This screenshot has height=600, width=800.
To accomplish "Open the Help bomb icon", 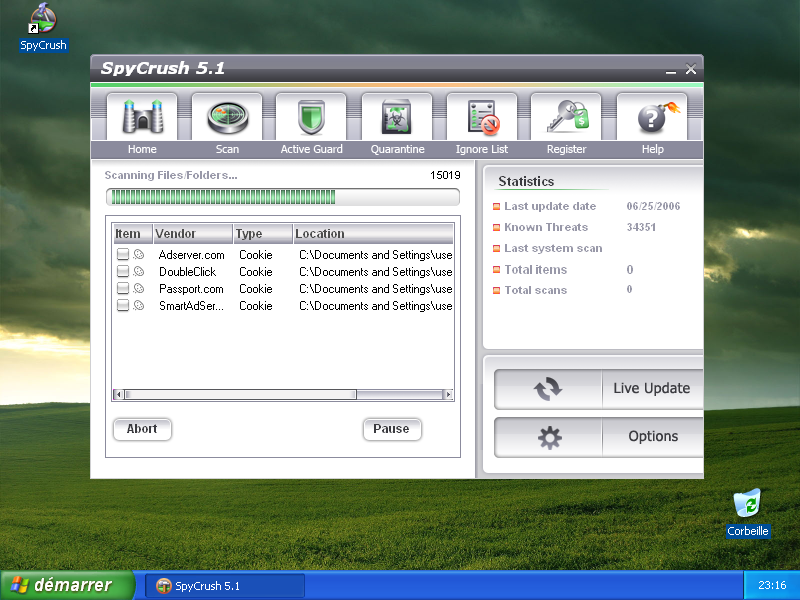I will pos(658,116).
